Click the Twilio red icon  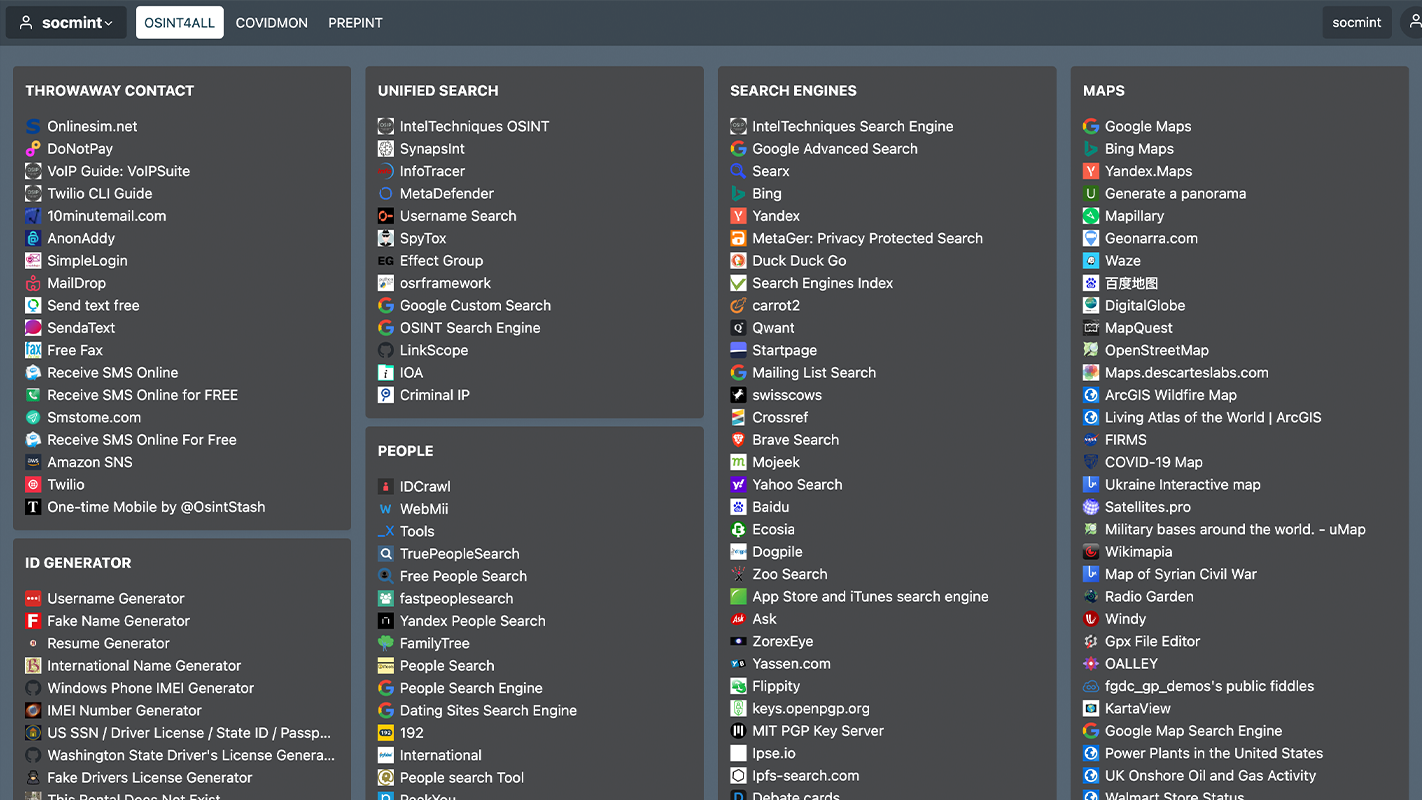33,484
